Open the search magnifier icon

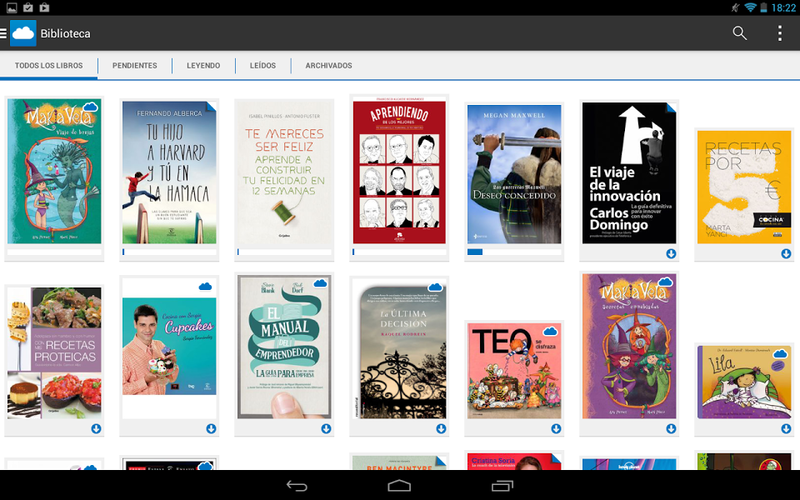[739, 33]
